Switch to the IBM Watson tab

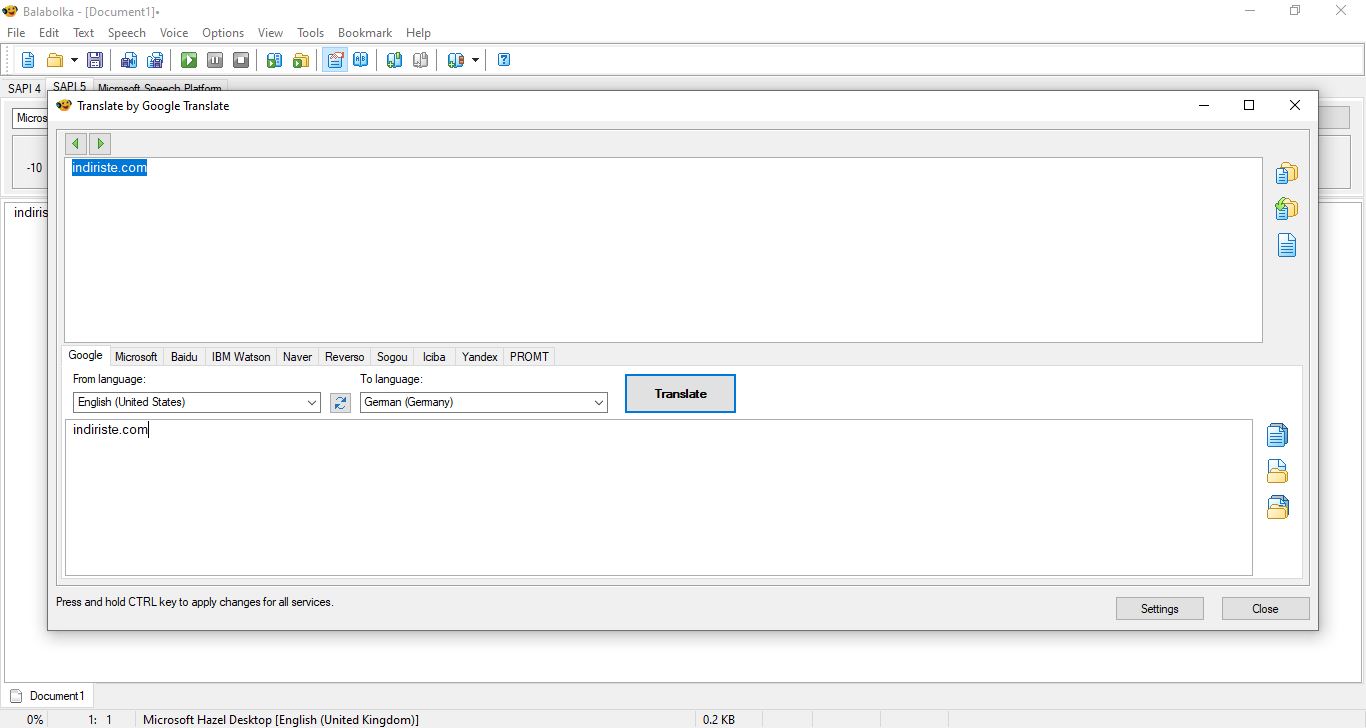241,357
